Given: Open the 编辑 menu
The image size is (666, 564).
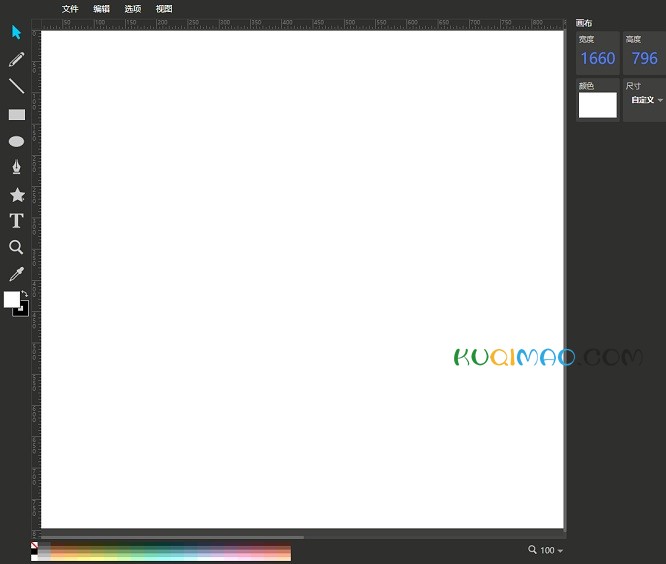Looking at the screenshot, I should click(x=102, y=8).
